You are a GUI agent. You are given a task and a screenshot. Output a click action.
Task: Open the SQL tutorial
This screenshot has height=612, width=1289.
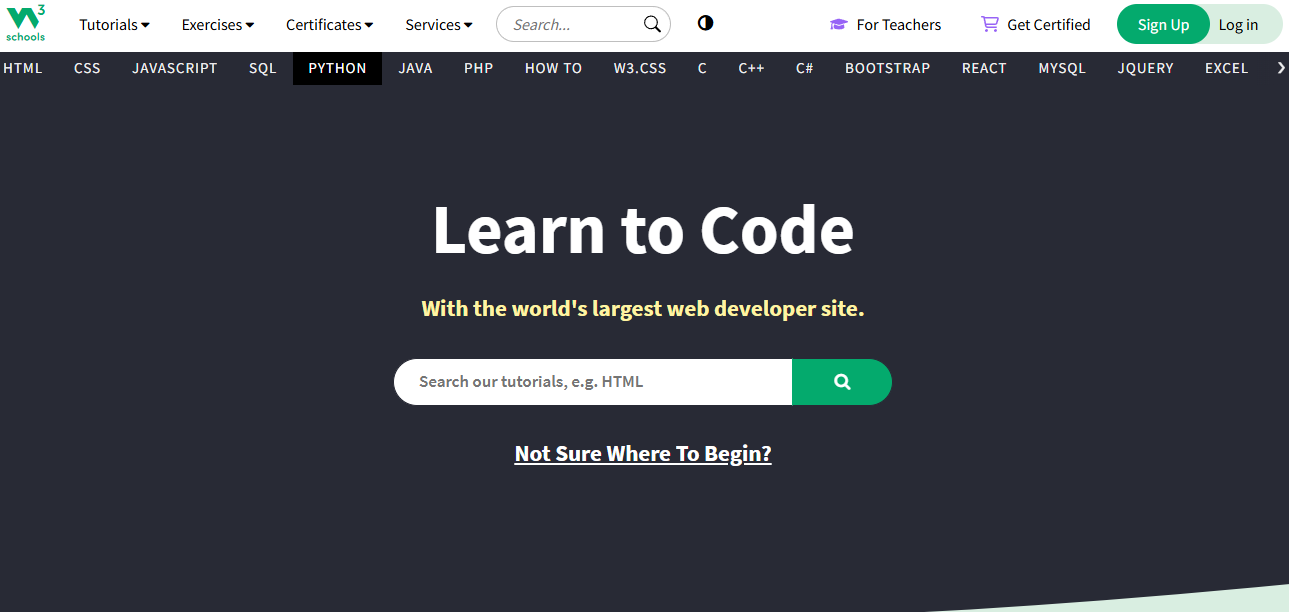[x=263, y=68]
